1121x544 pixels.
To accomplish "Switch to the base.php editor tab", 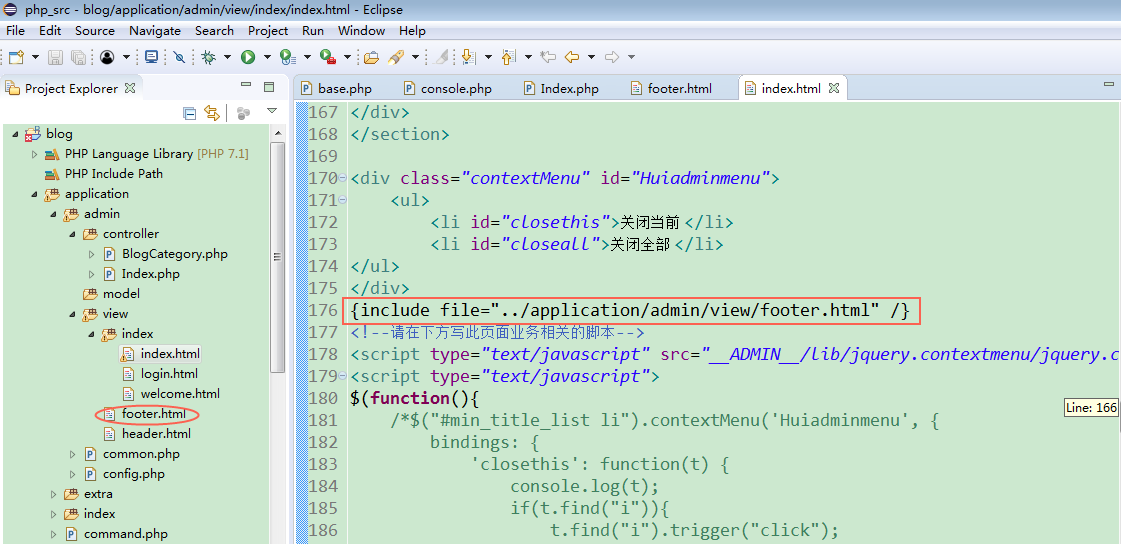I will point(337,89).
